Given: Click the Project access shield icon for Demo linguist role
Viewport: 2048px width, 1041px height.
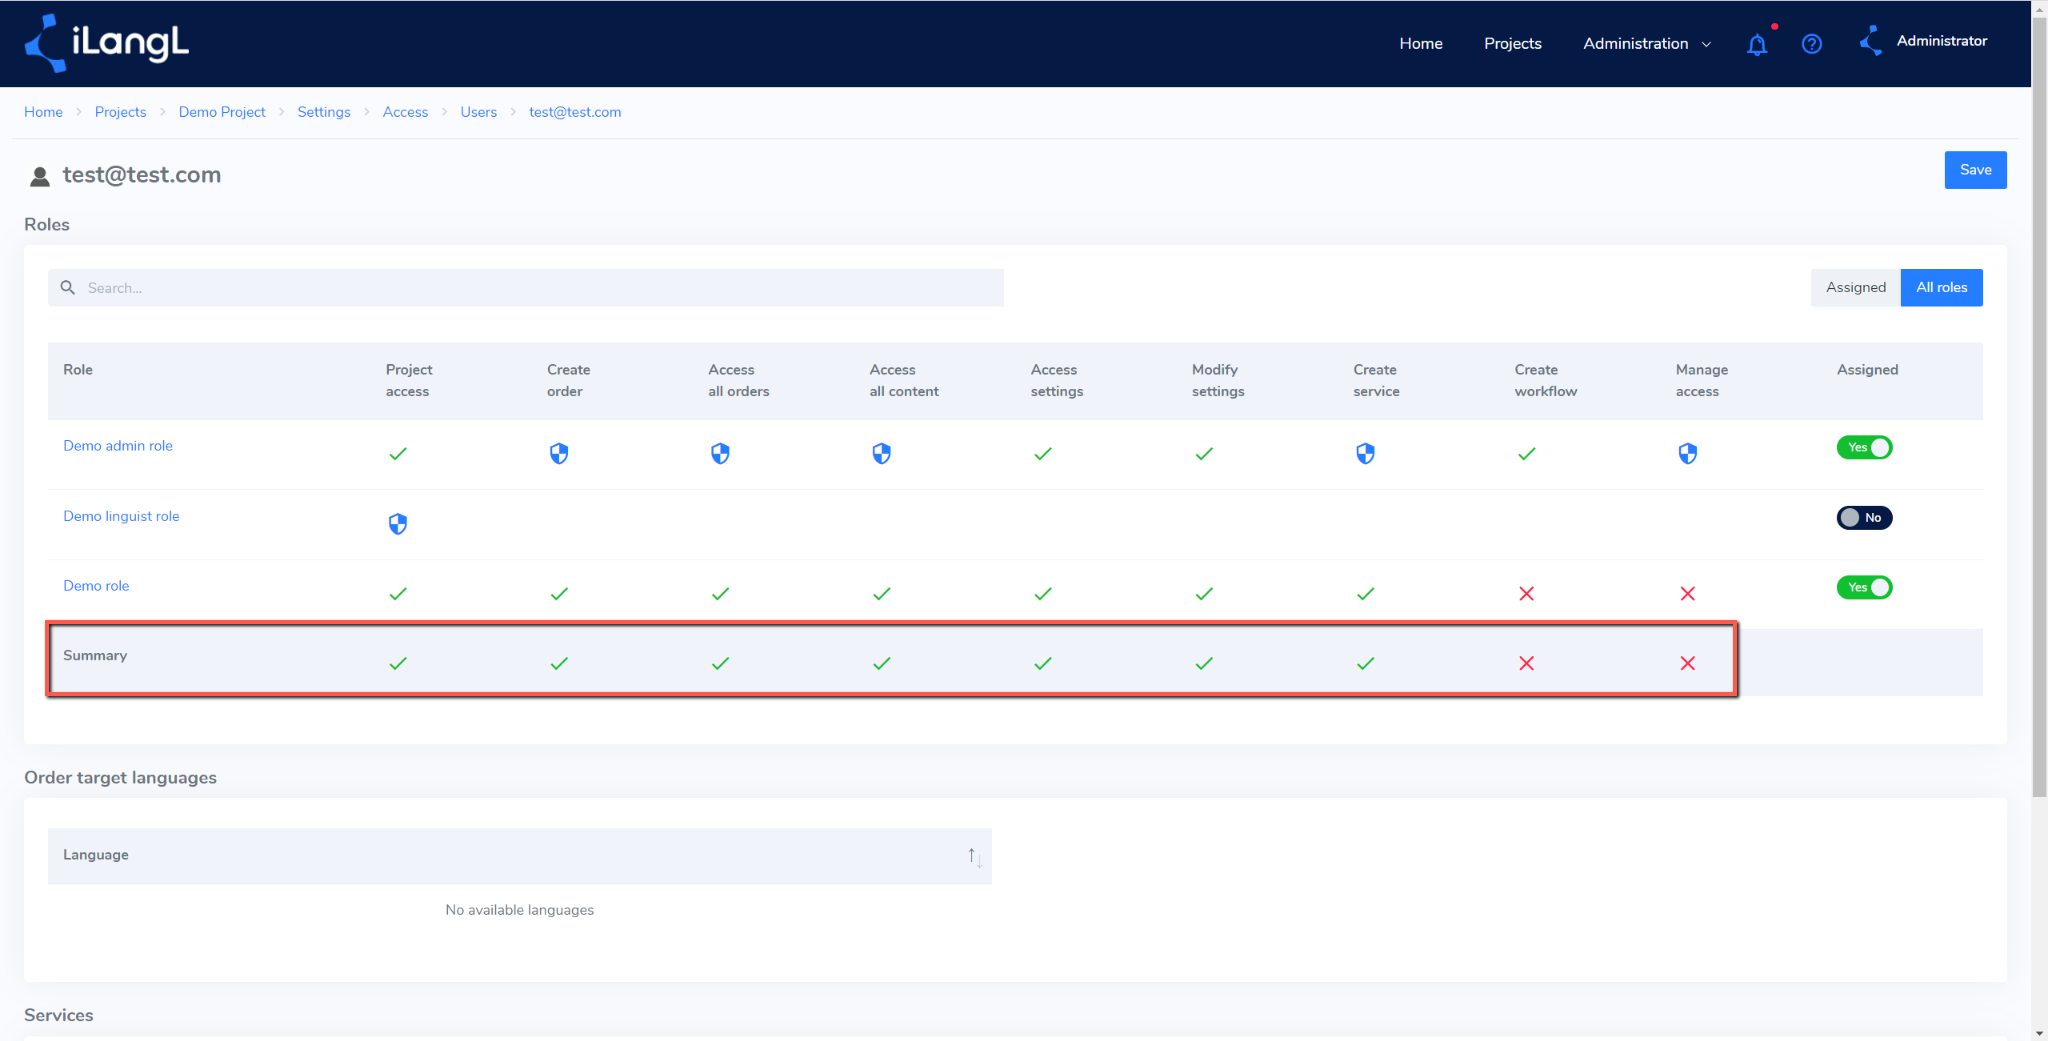Looking at the screenshot, I should pyautogui.click(x=398, y=524).
